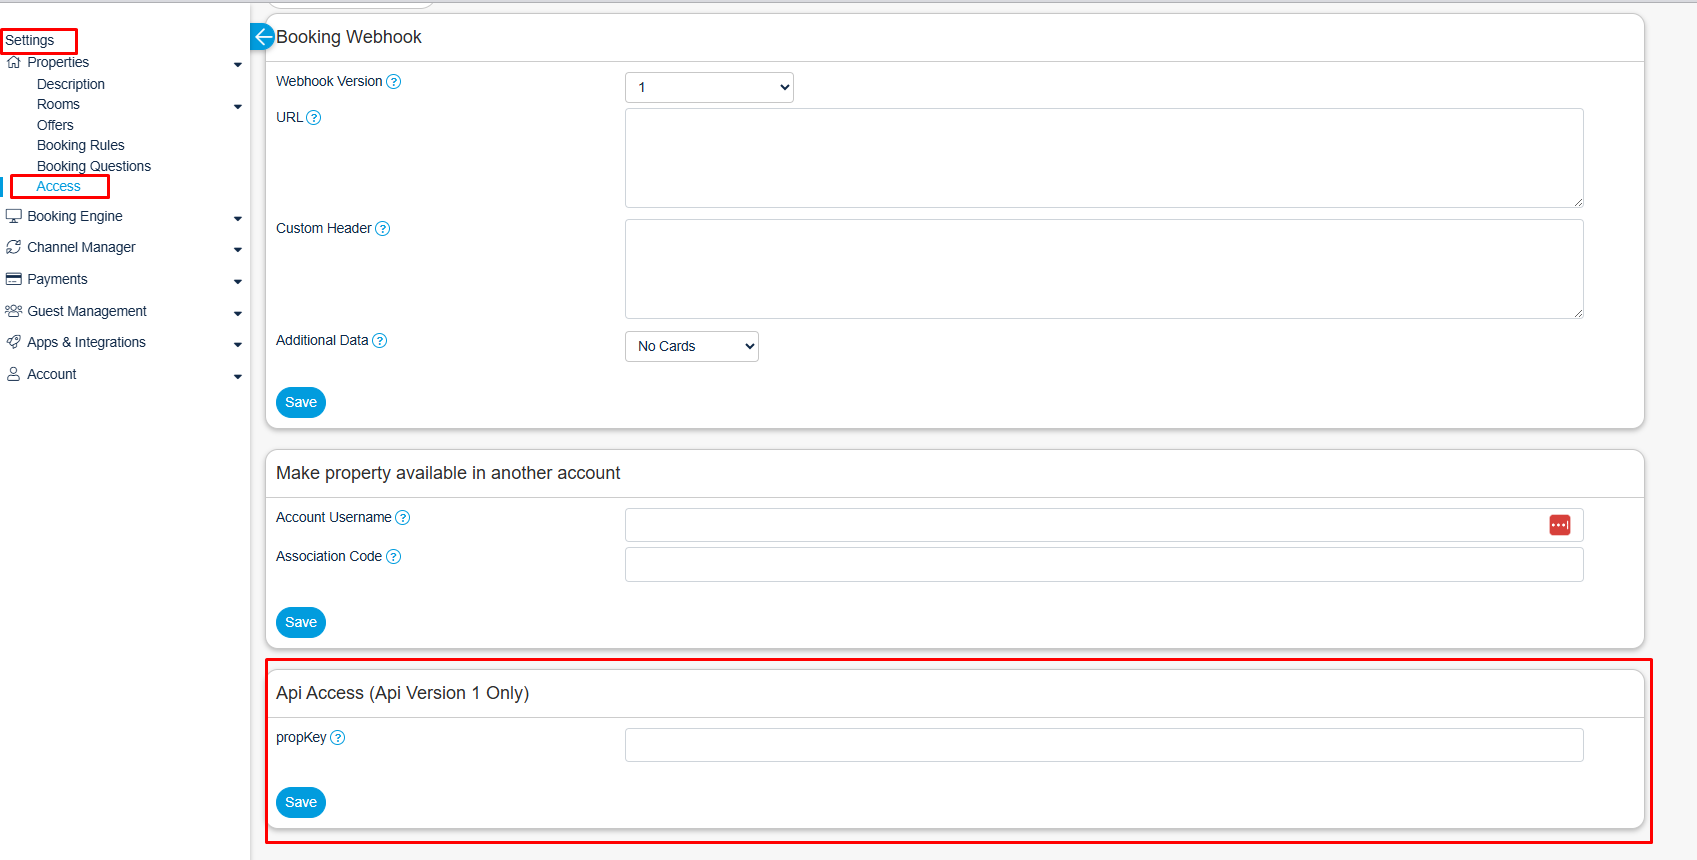The width and height of the screenshot is (1697, 860).
Task: Open Custom Header help tooltip icon
Action: tap(383, 229)
